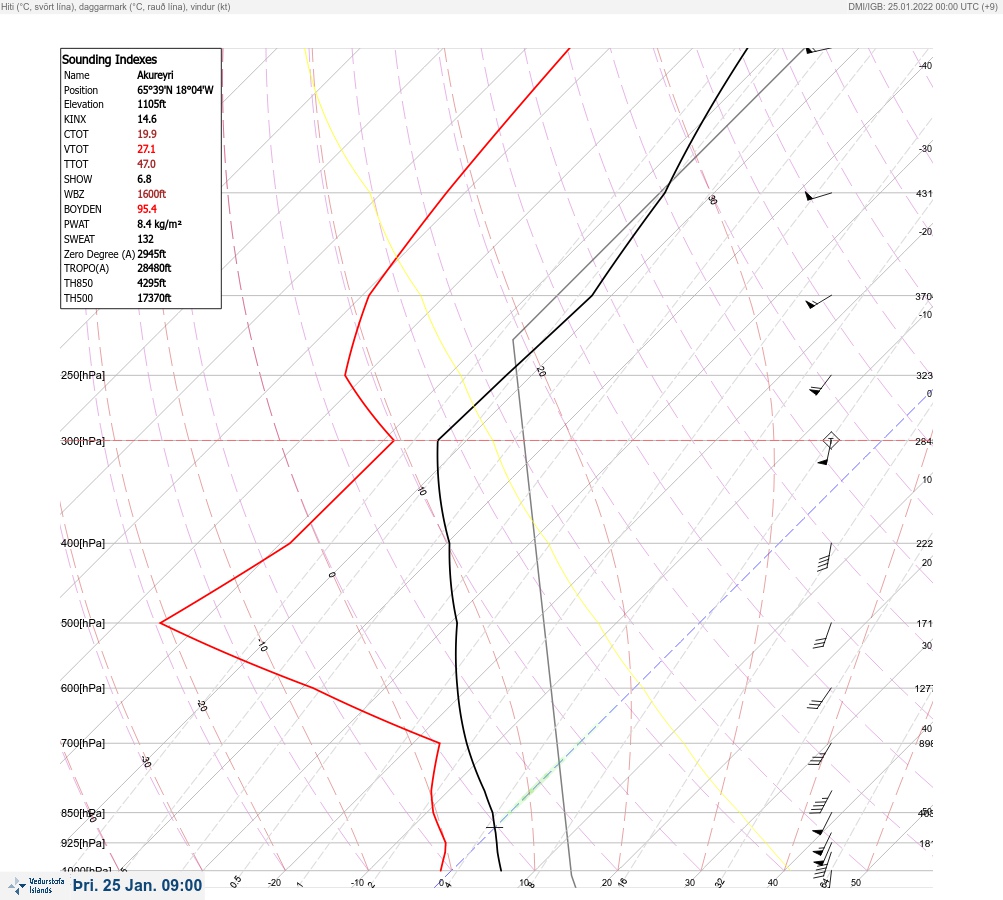Click the BOYDEN value '95.4'
The width and height of the screenshot is (1003, 900).
pyautogui.click(x=146, y=209)
